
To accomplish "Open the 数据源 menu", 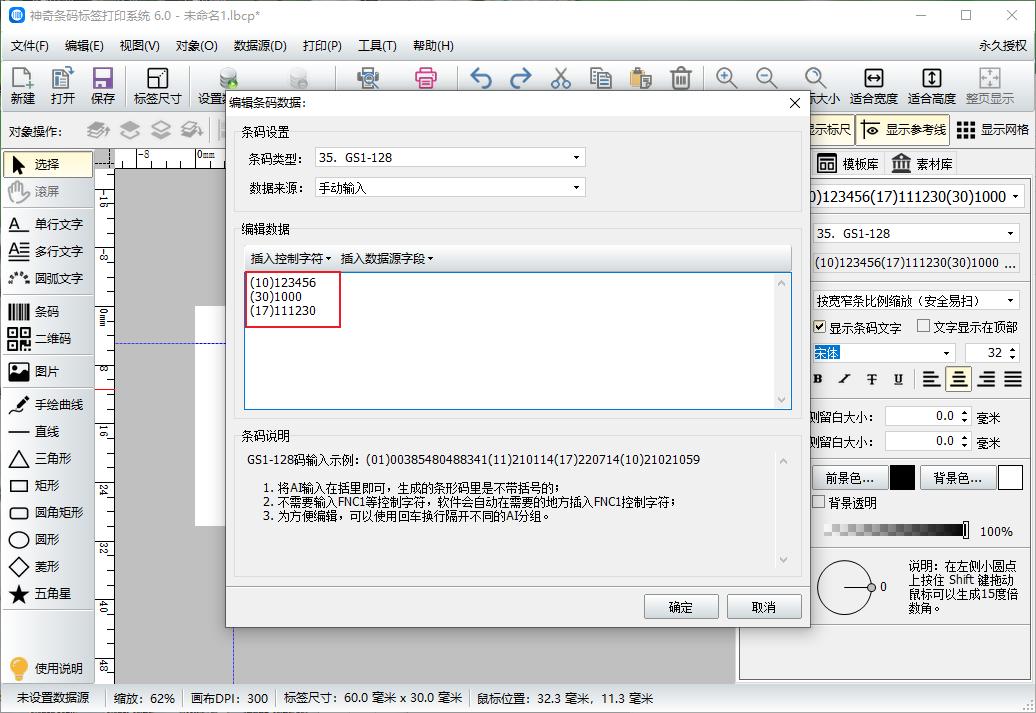I will point(258,45).
